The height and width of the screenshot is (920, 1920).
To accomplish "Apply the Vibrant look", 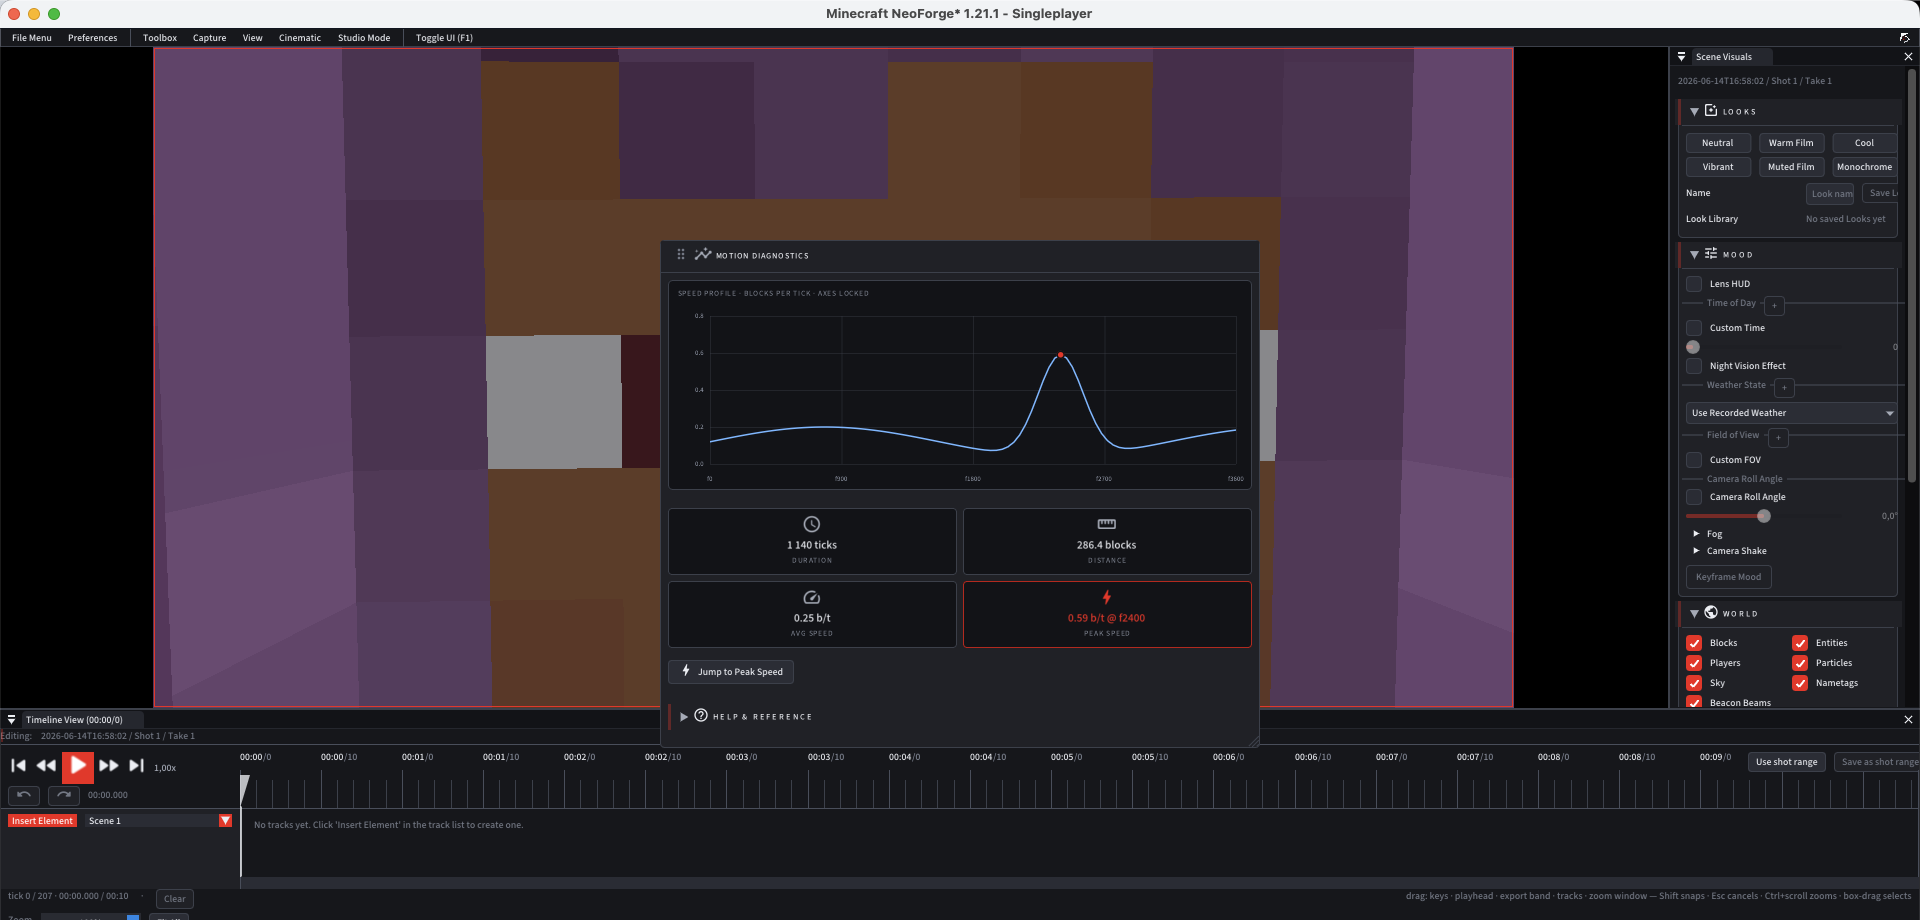I will click(1718, 167).
